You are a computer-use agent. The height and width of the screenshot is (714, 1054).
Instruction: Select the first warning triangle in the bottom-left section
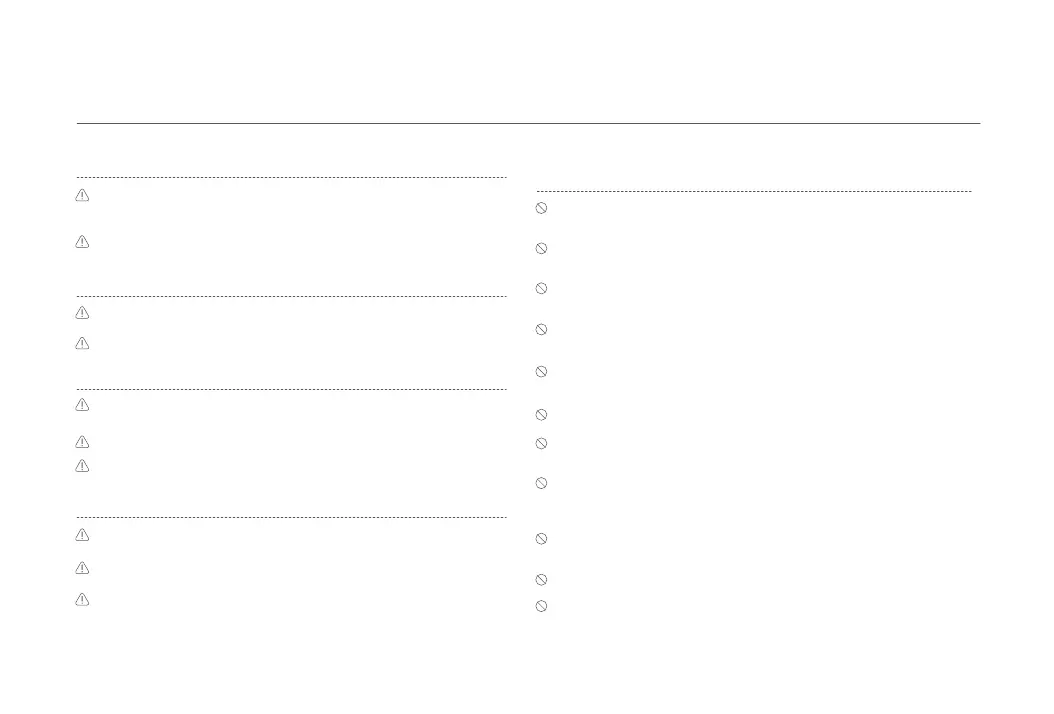click(x=83, y=535)
